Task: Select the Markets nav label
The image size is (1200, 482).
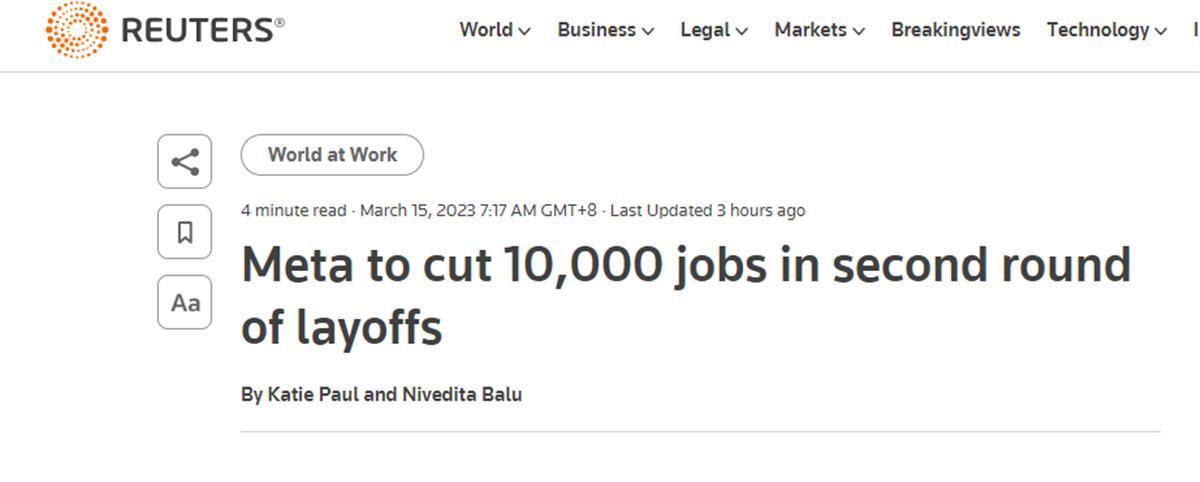Action: tap(810, 30)
